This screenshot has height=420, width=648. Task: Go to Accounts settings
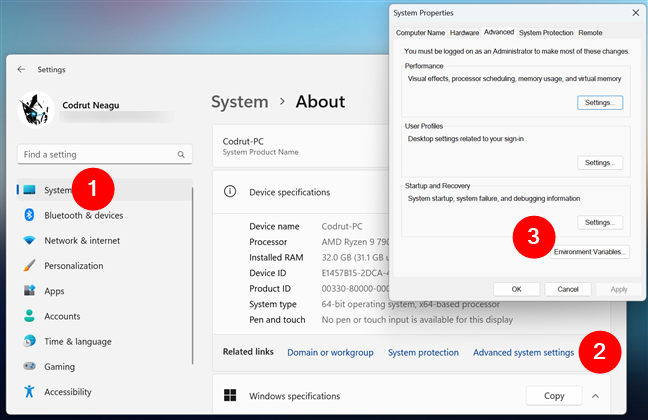point(105,316)
